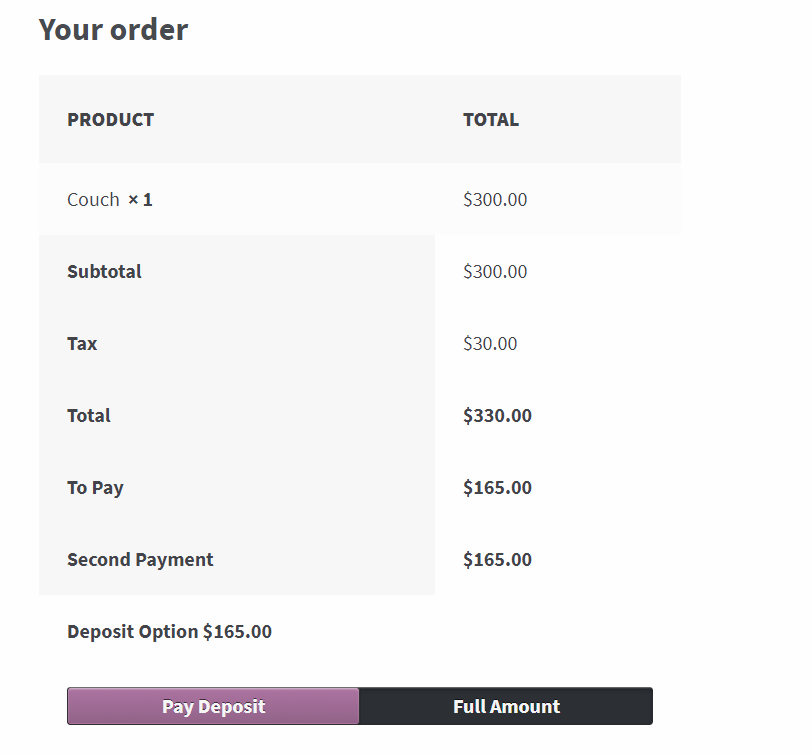
Task: Click the To Pay amount $165.00
Action: tap(497, 488)
